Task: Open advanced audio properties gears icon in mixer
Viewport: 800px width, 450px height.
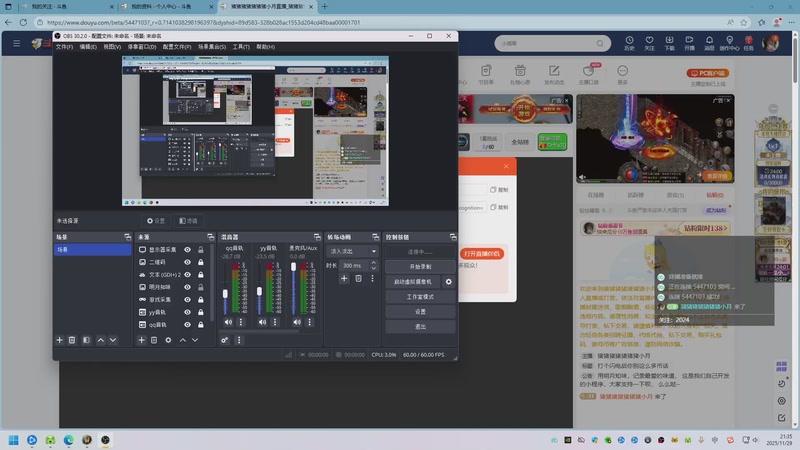Action: [224, 340]
